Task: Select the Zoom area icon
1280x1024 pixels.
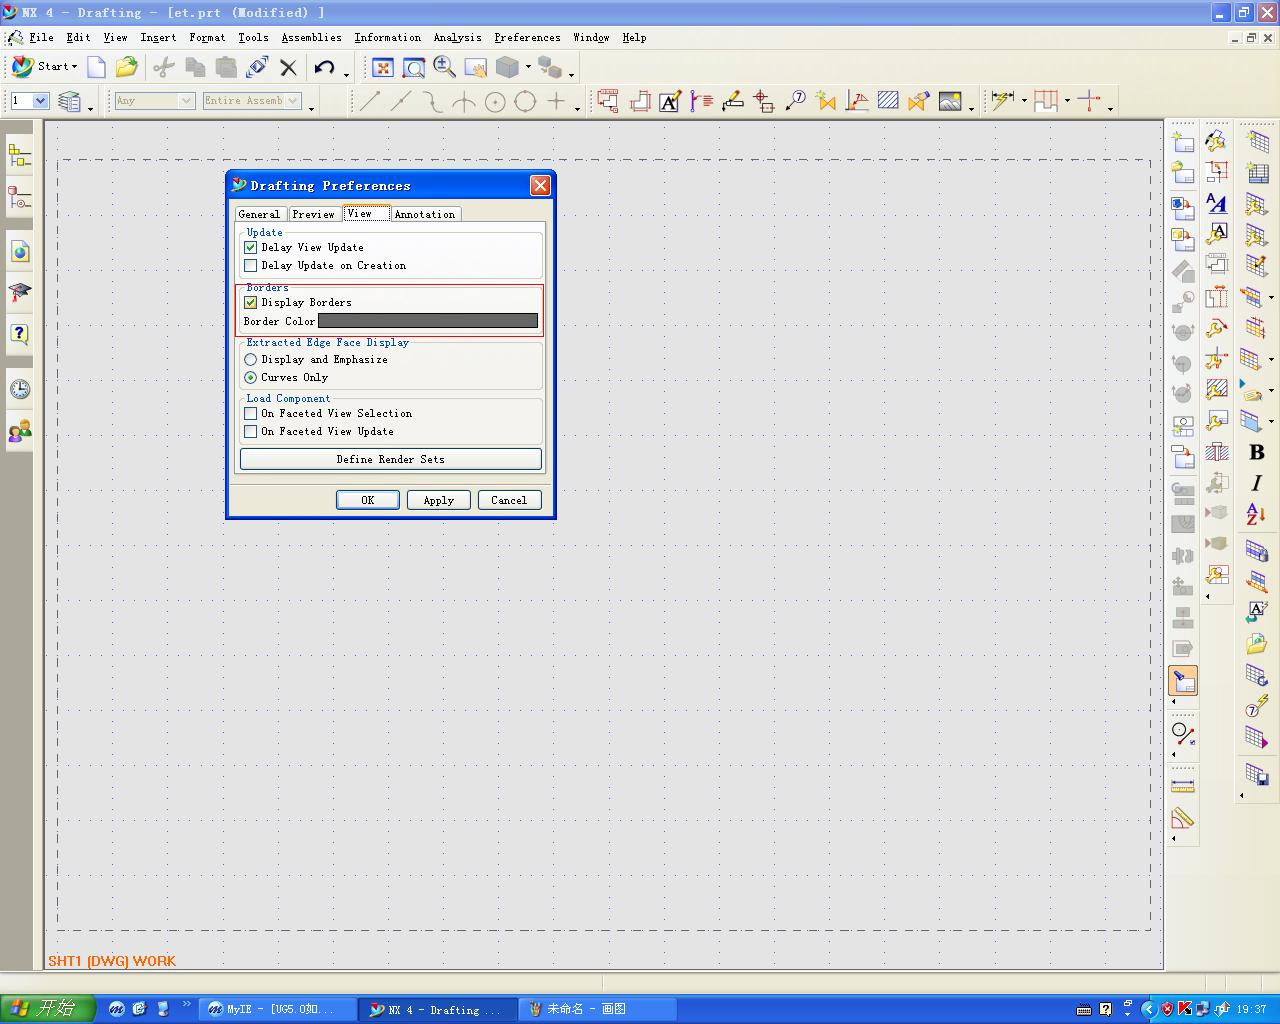Action: click(414, 67)
